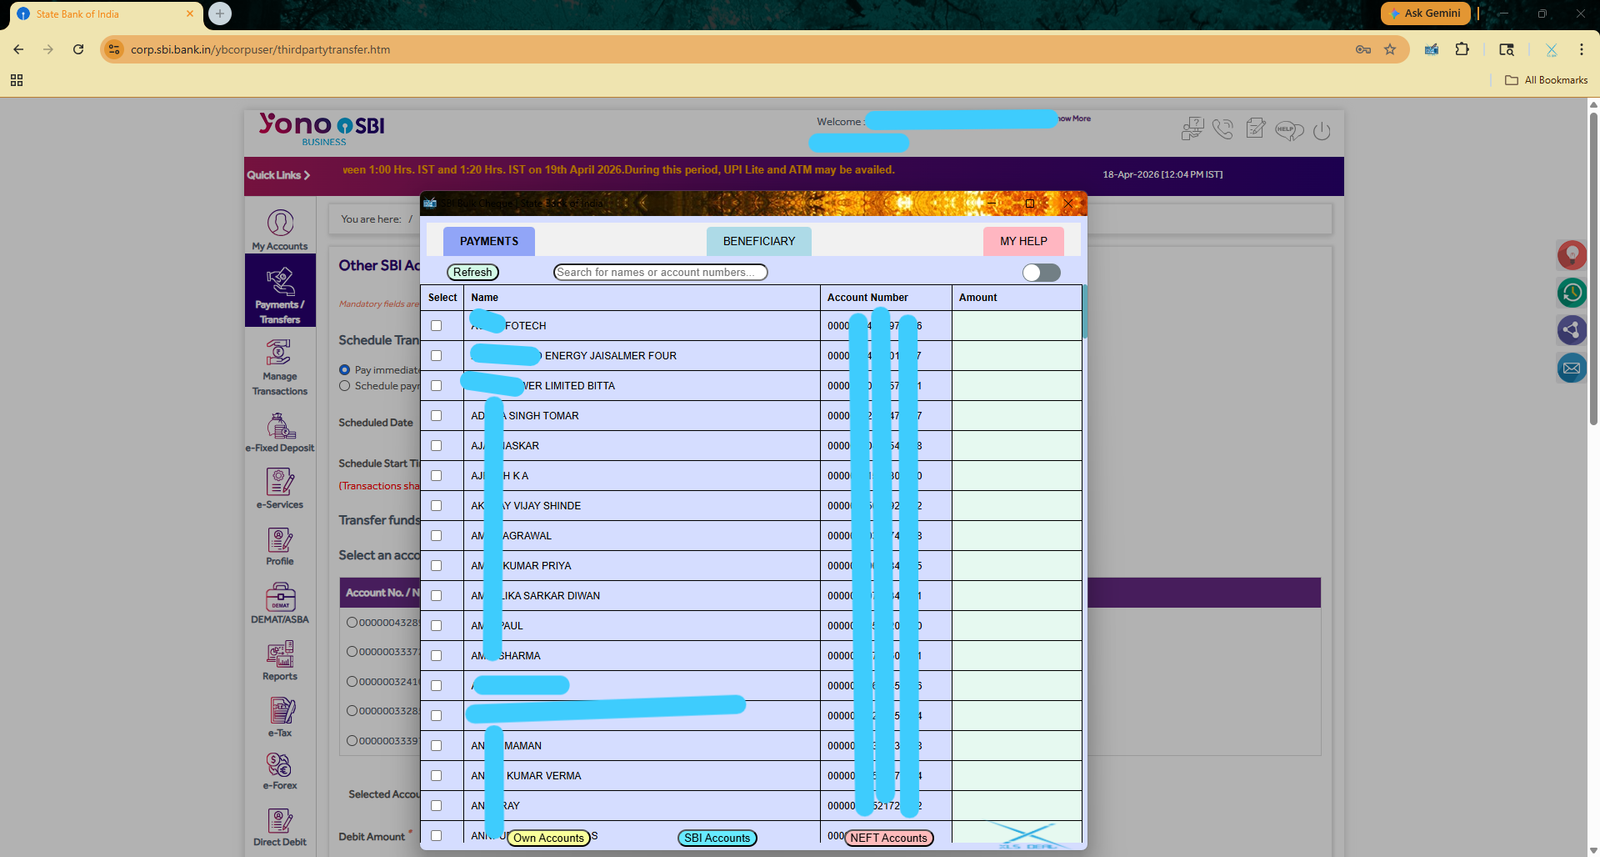This screenshot has height=857, width=1600.
Task: Open the Chrome apps grid icon
Action: pyautogui.click(x=17, y=80)
